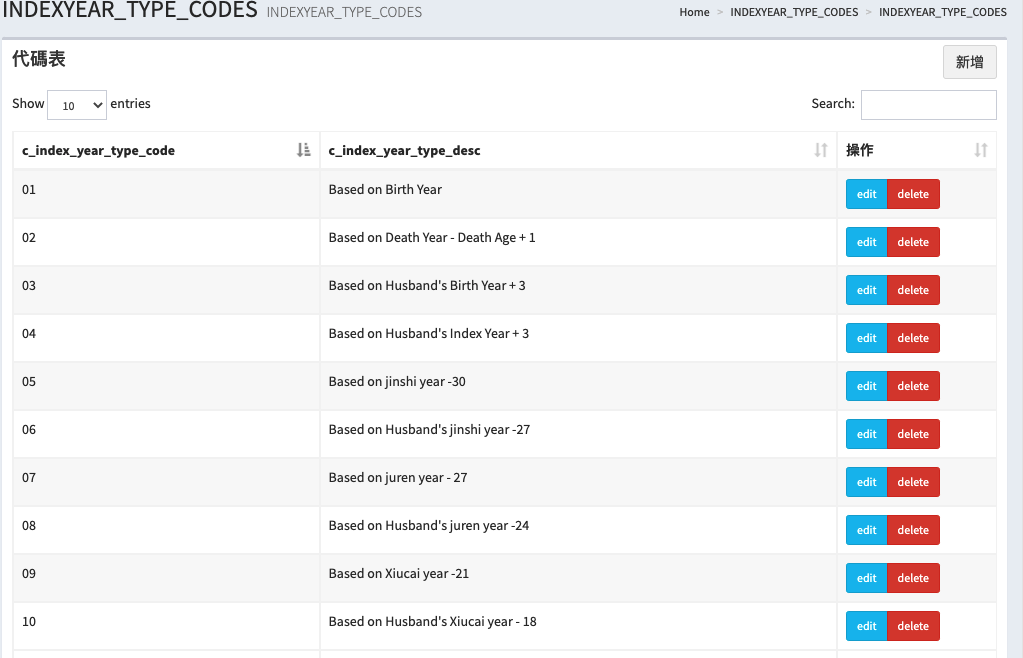Delete Husband's Xiucai year - 18 row
Screen dimensions: 1023x658
913,626
